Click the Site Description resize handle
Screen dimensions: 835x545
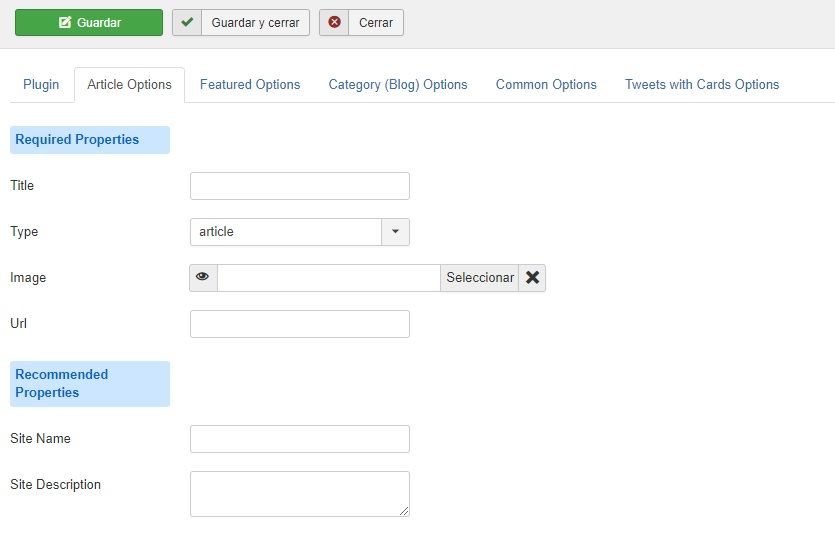[404, 511]
